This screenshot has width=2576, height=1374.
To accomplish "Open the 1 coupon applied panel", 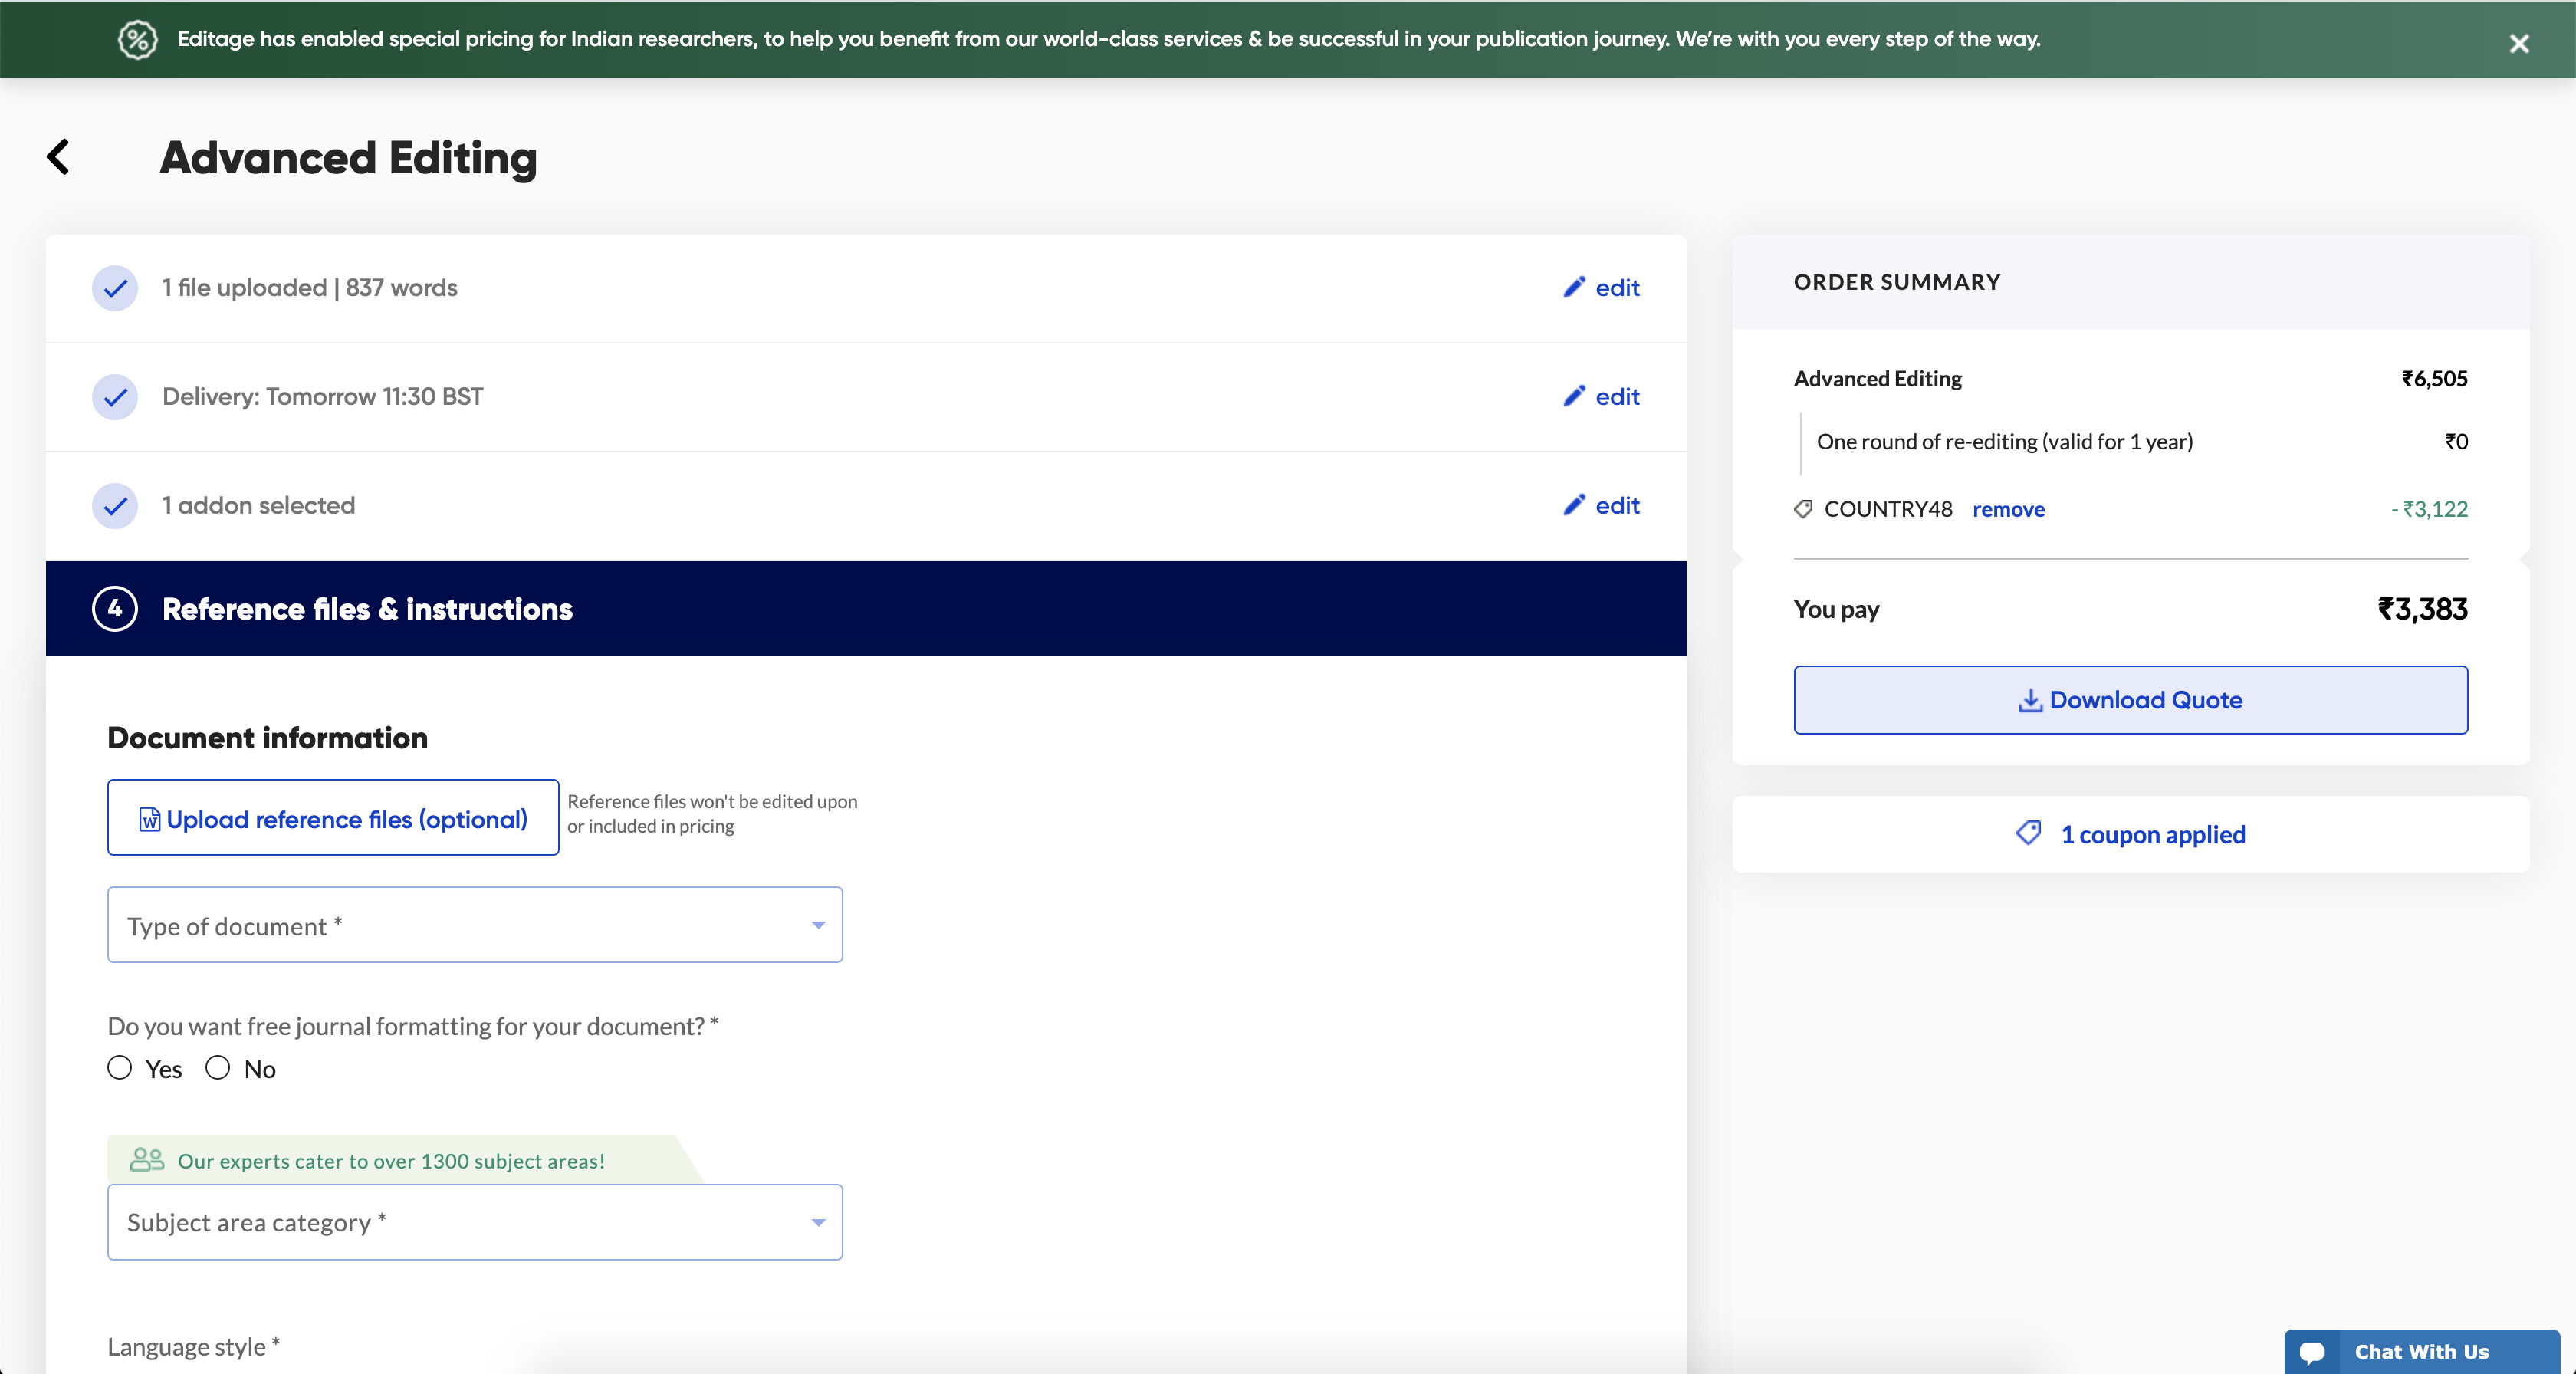I will [2130, 834].
